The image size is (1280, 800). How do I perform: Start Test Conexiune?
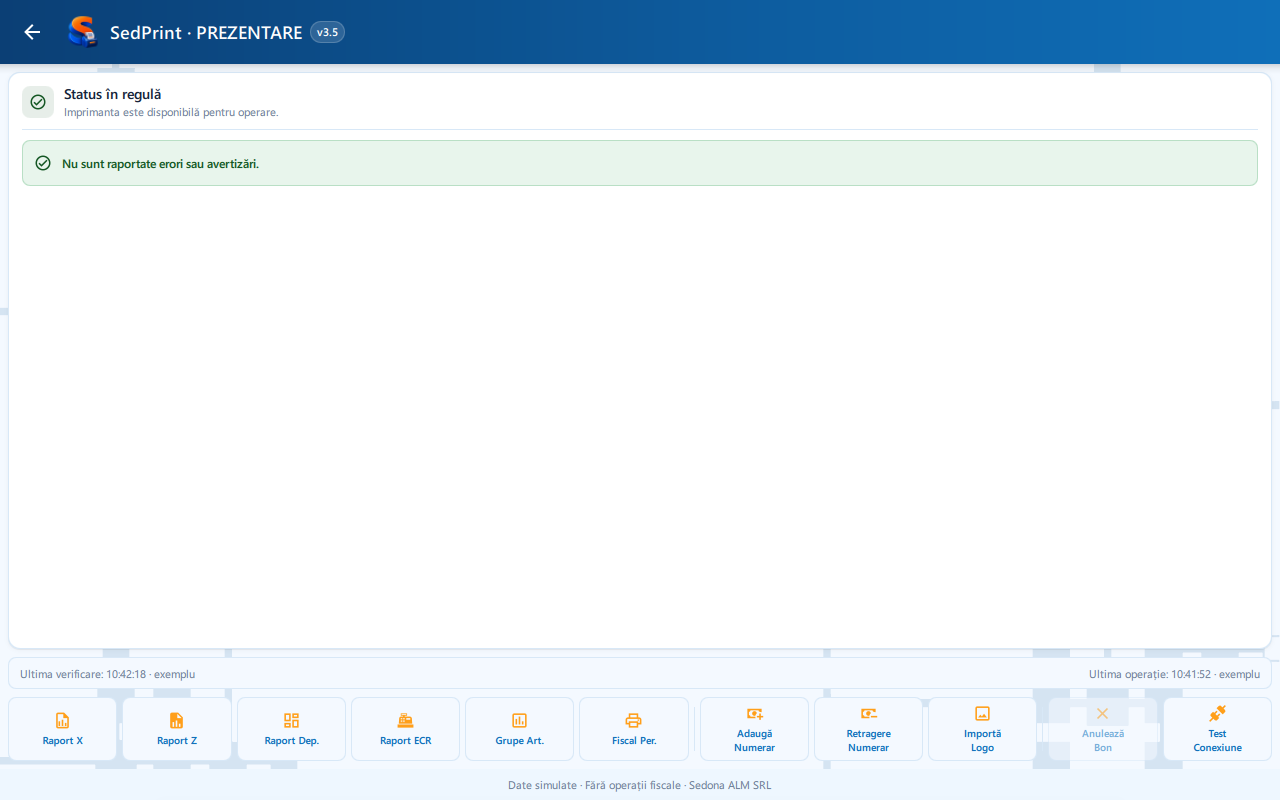click(1217, 729)
